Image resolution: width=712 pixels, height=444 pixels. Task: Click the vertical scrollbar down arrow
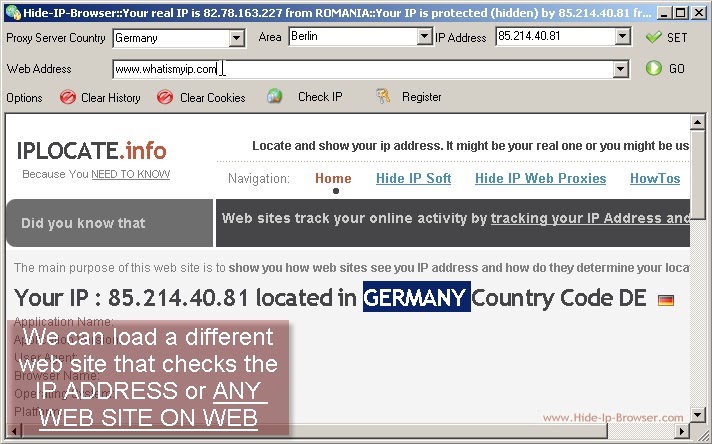click(x=697, y=414)
